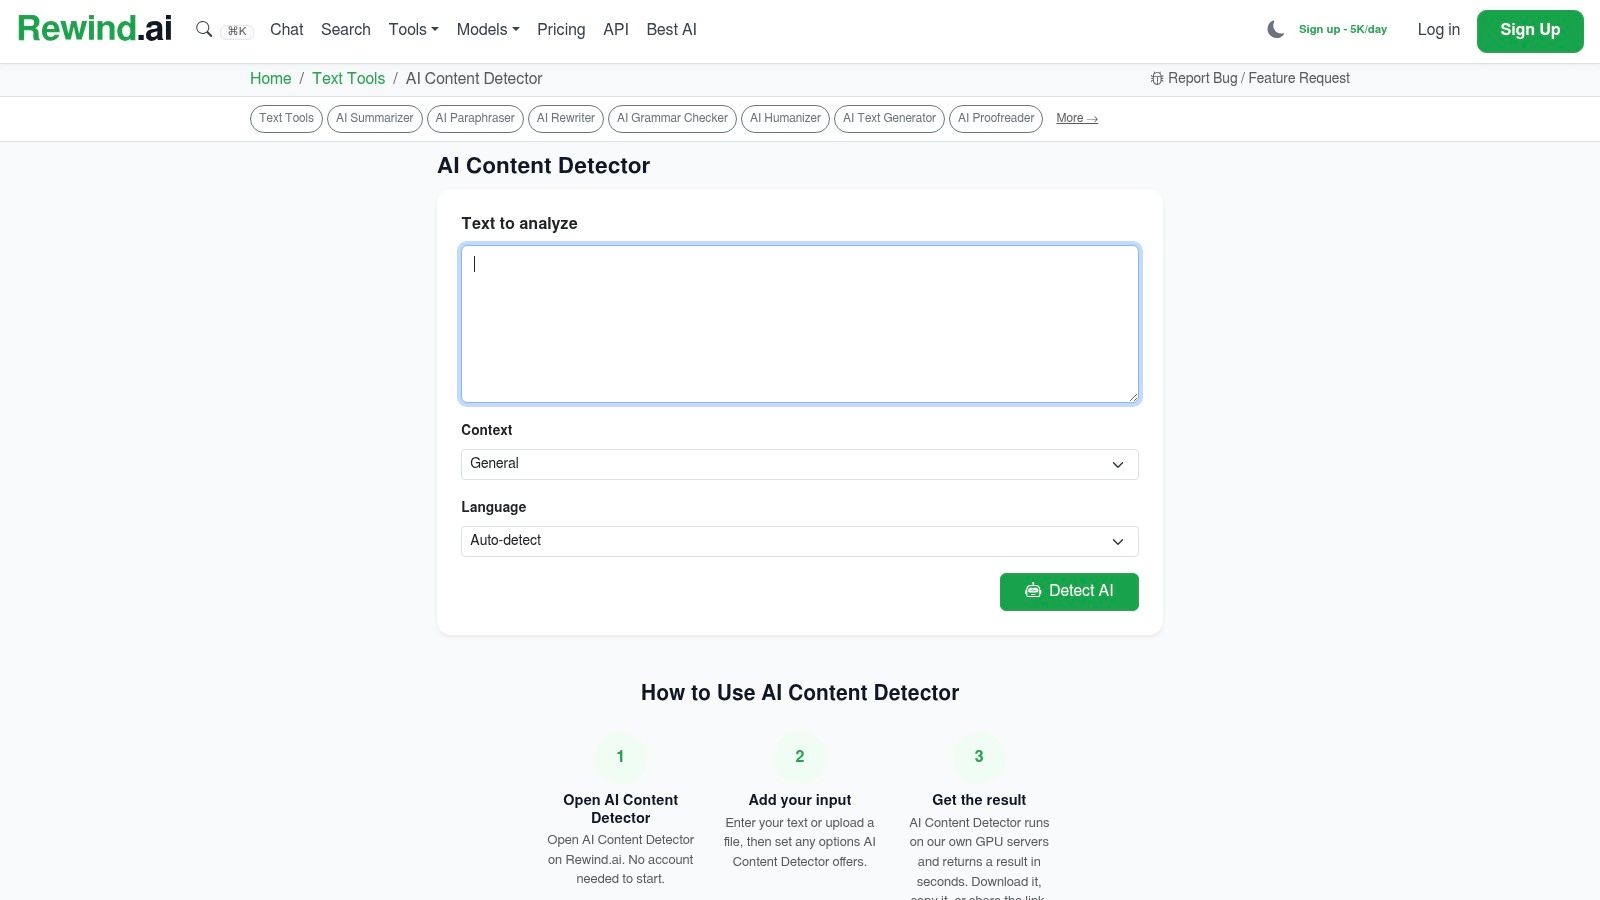The image size is (1600, 900).
Task: Open the API page
Action: [x=616, y=29]
